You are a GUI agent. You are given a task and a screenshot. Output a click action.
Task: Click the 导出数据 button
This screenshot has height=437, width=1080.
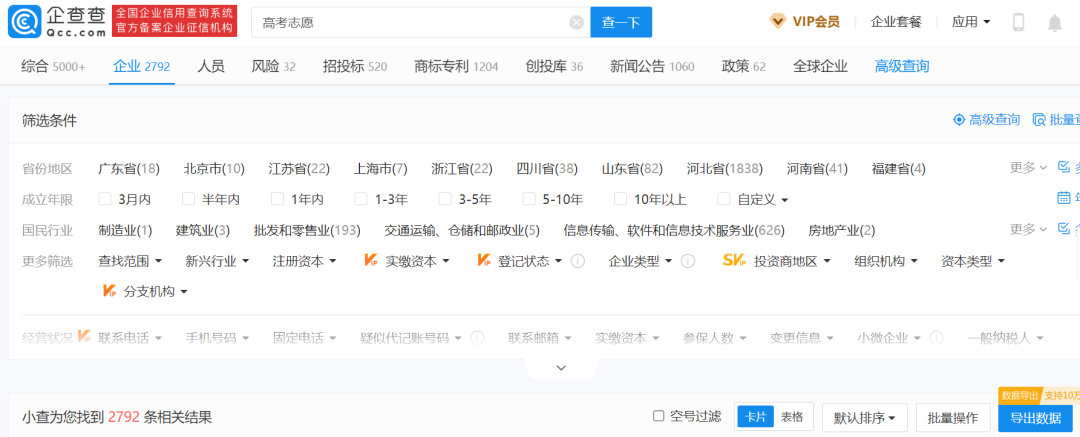[1035, 418]
